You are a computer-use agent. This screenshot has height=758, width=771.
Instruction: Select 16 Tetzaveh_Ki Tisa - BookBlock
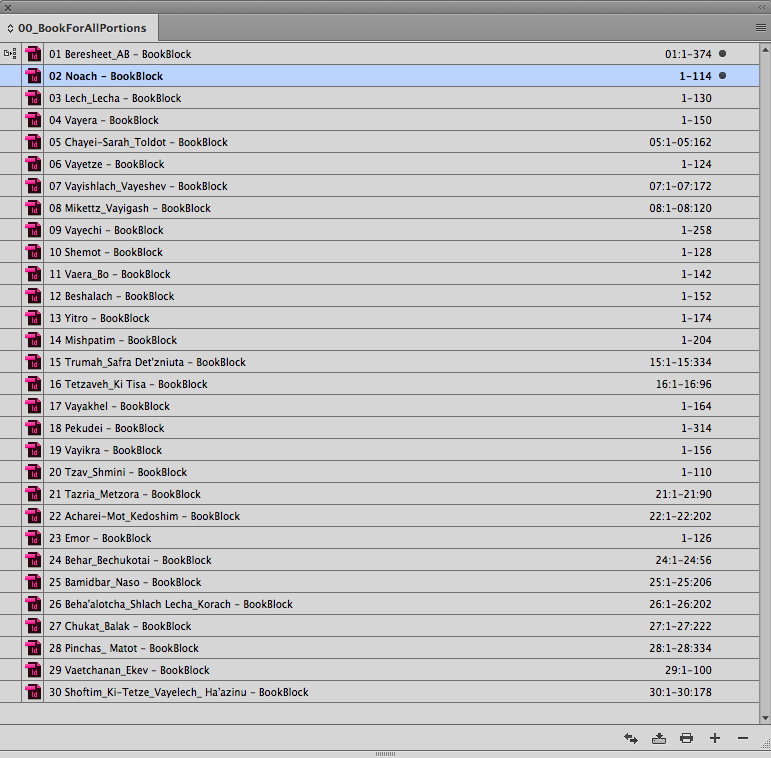380,384
